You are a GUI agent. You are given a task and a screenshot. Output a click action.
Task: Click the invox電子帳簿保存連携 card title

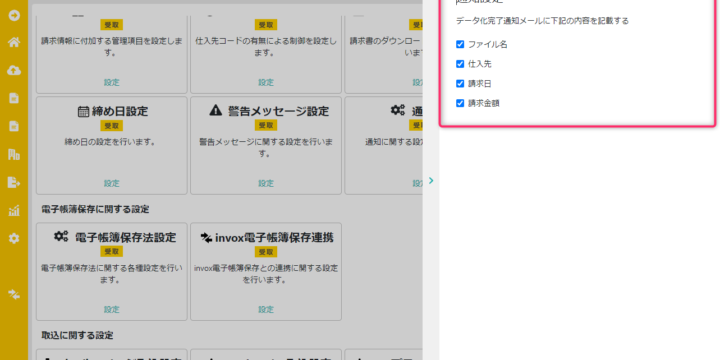[274, 237]
